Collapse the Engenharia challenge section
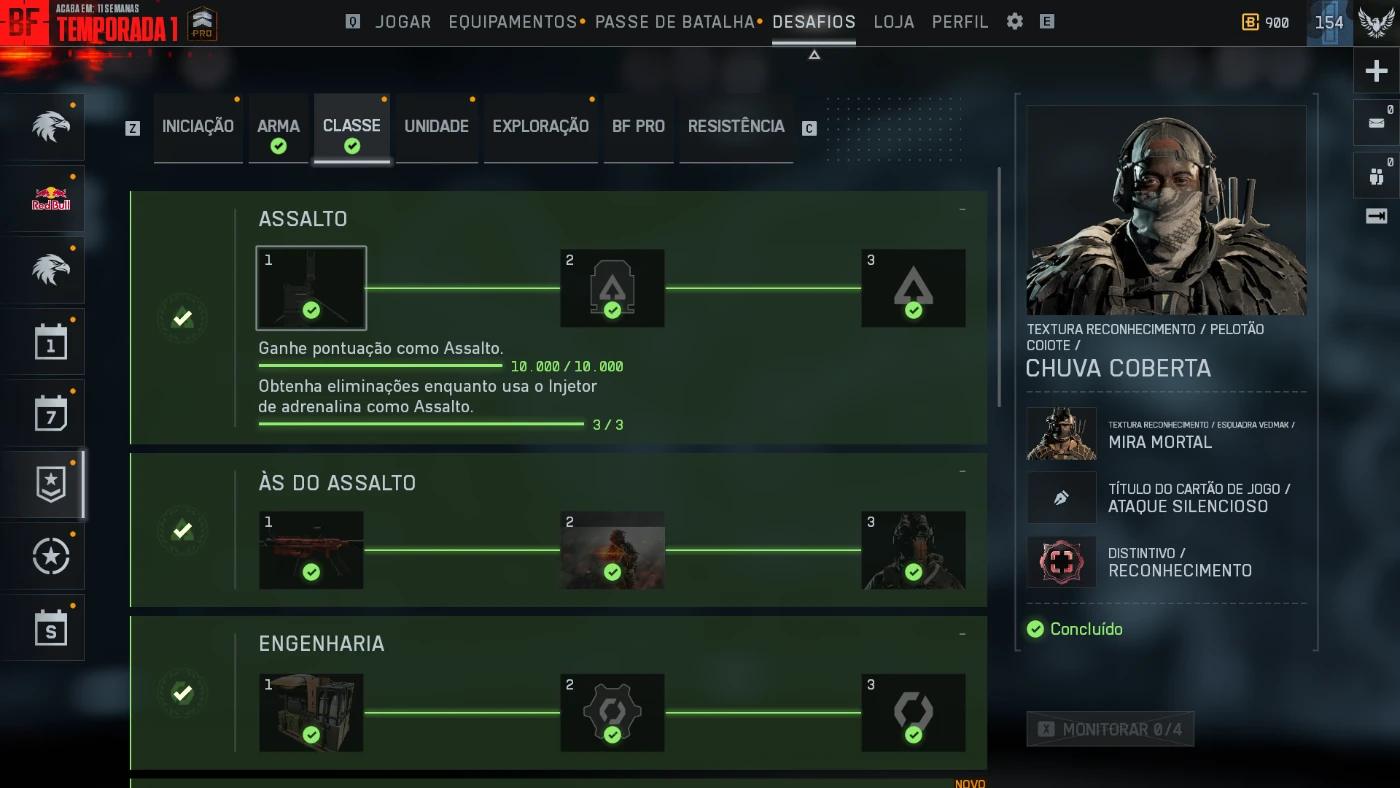Viewport: 1400px width, 788px height. point(962,634)
